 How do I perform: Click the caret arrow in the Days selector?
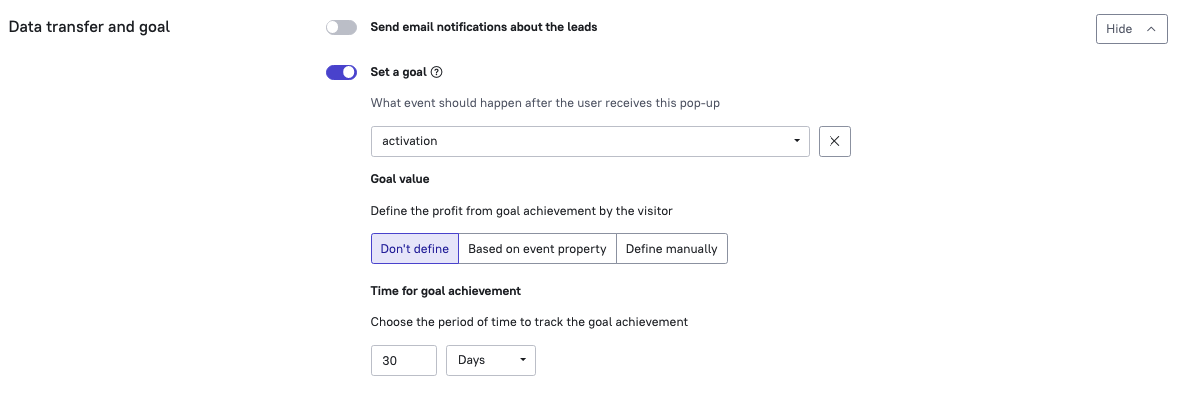tap(523, 360)
